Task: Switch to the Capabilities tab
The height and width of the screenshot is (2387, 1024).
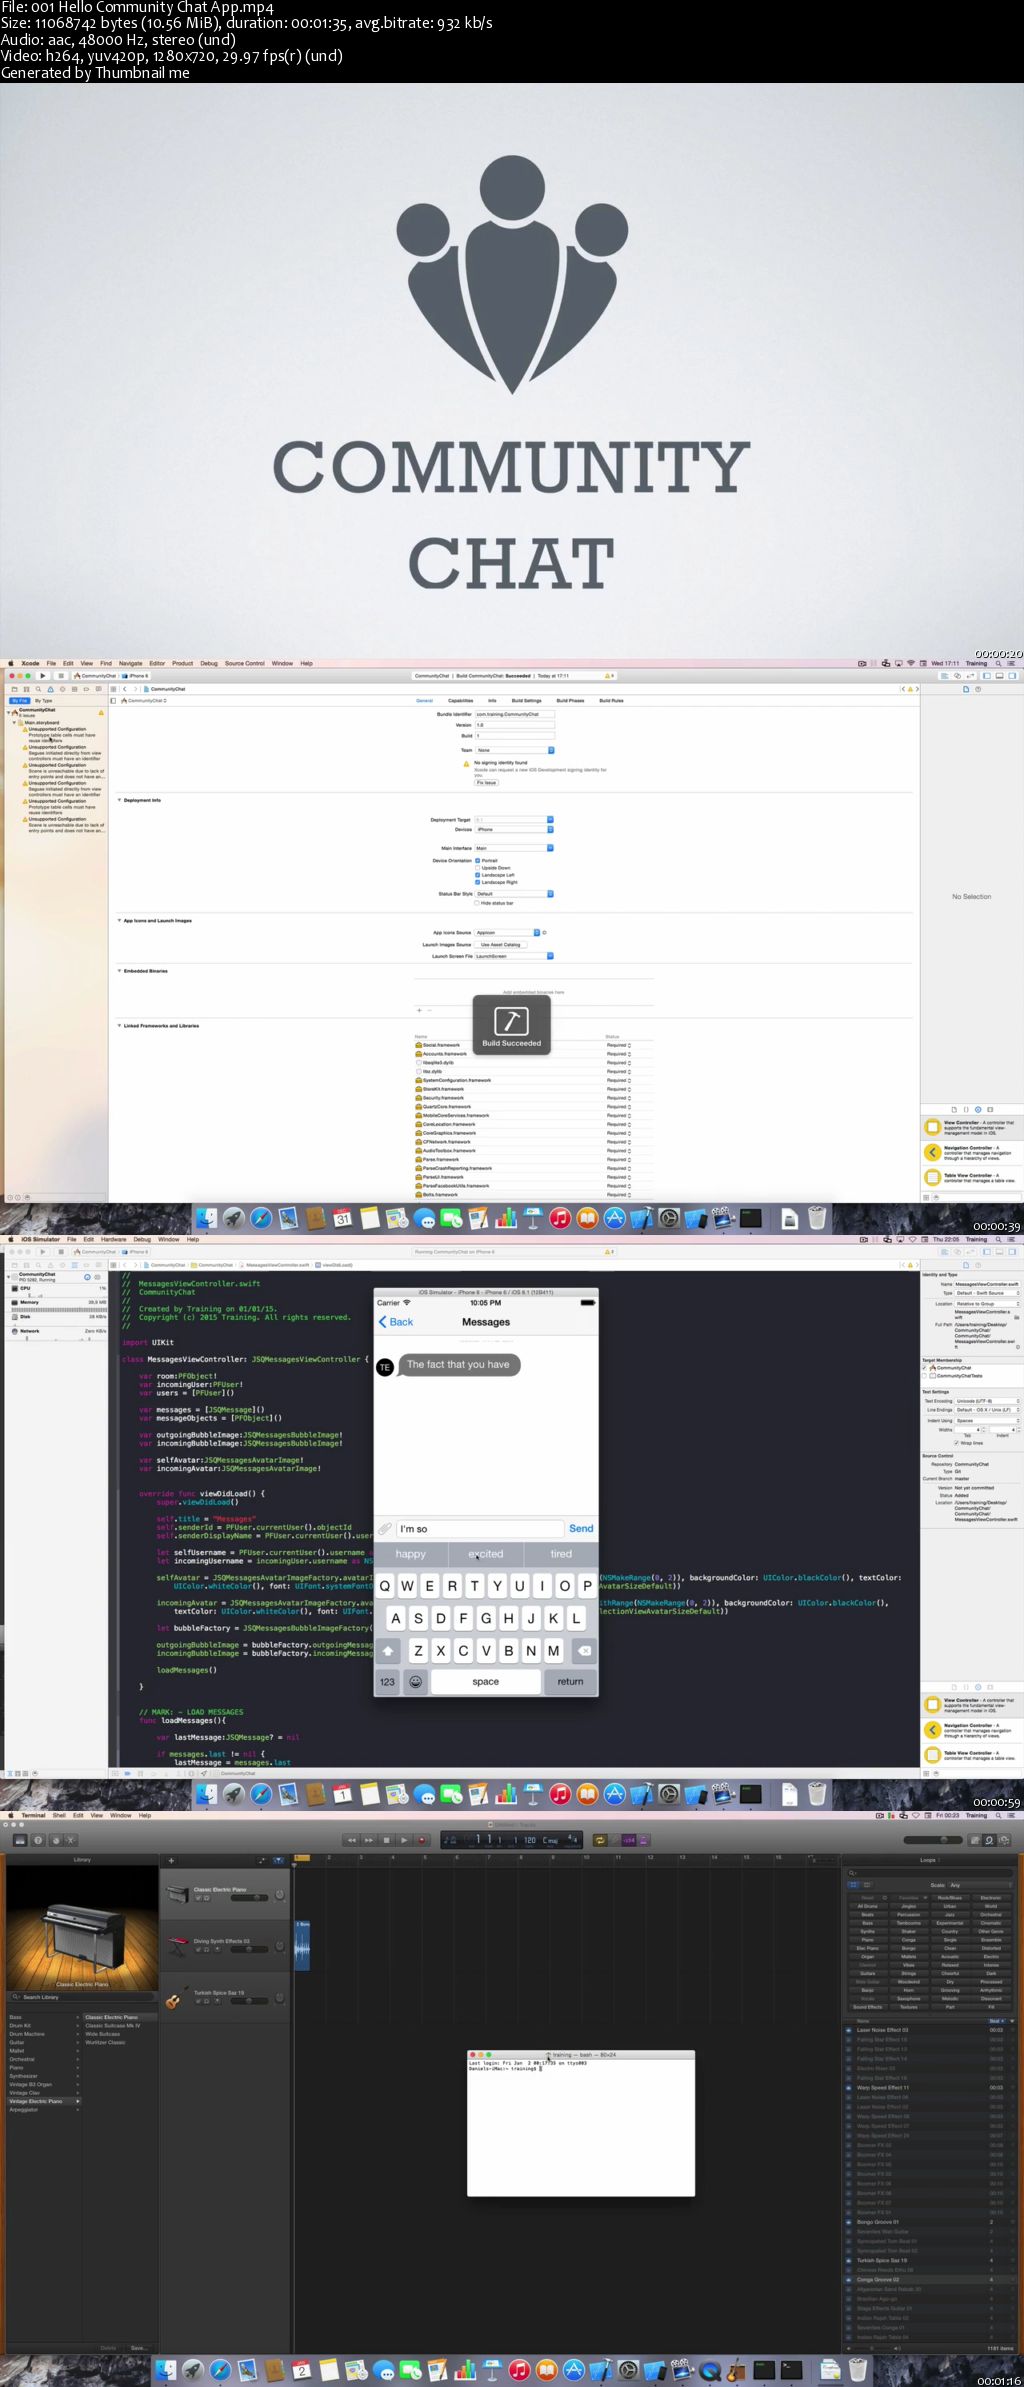Action: pyautogui.click(x=460, y=701)
